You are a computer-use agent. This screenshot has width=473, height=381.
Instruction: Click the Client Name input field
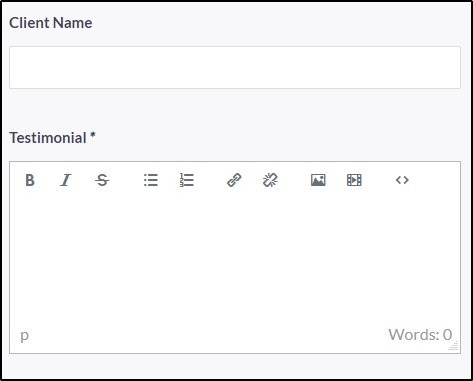[235, 68]
